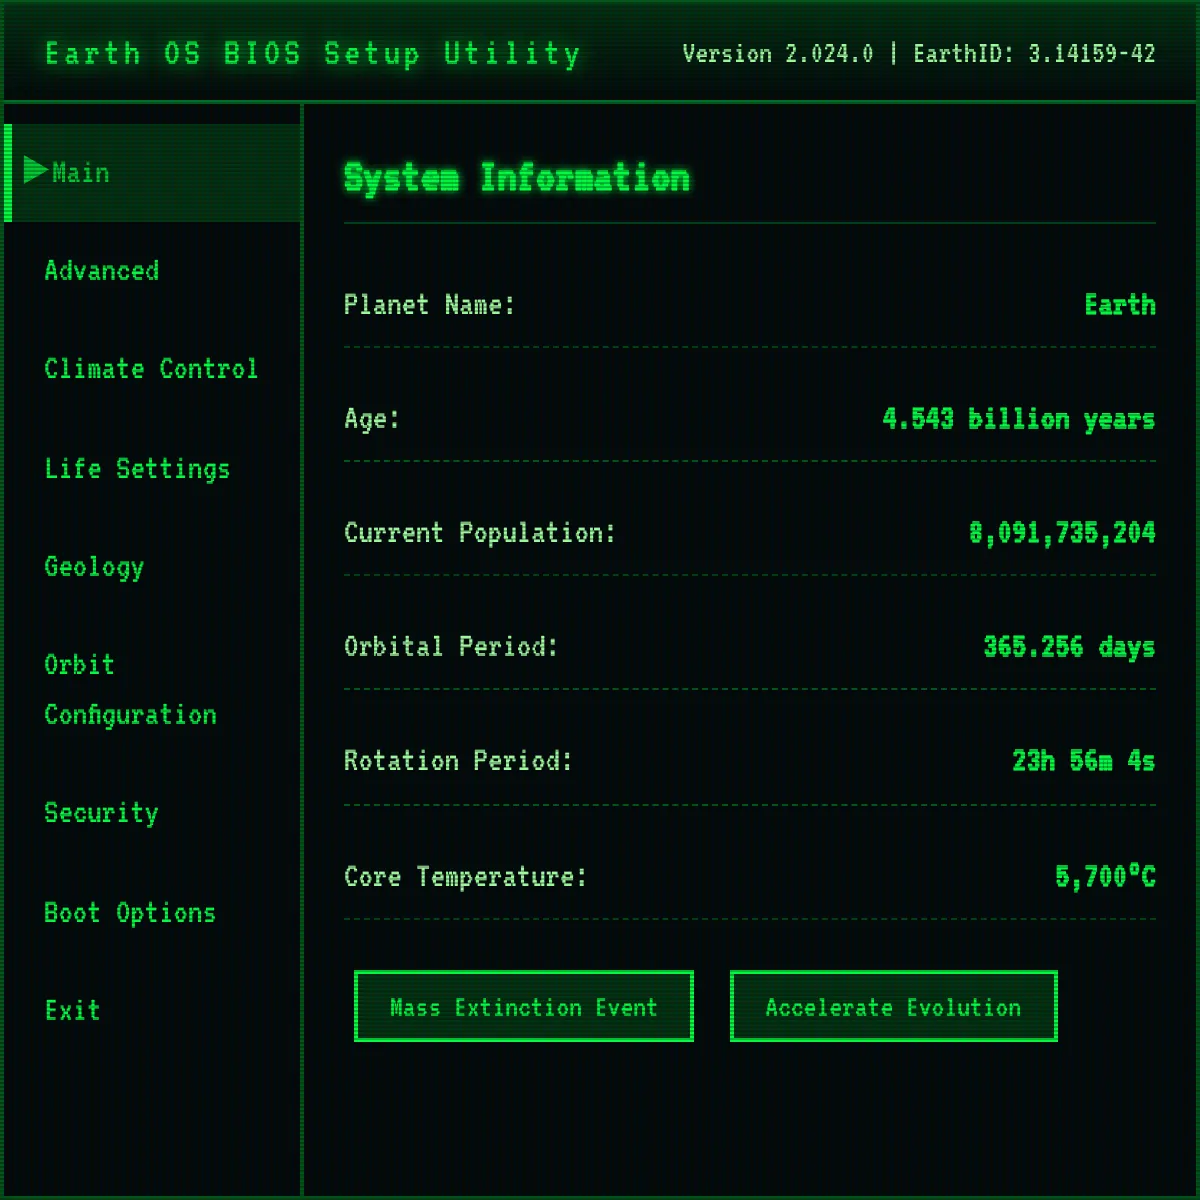Select the Main menu item
1200x1200 pixels.
coord(153,173)
